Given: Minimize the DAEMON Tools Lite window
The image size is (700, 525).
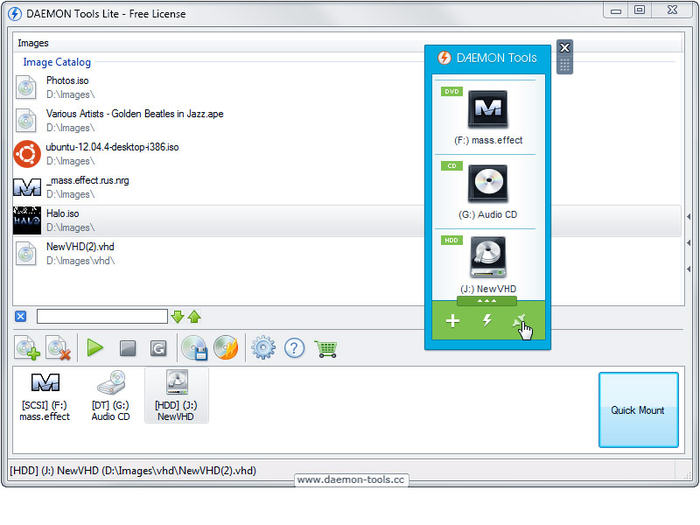Looking at the screenshot, I should (616, 11).
